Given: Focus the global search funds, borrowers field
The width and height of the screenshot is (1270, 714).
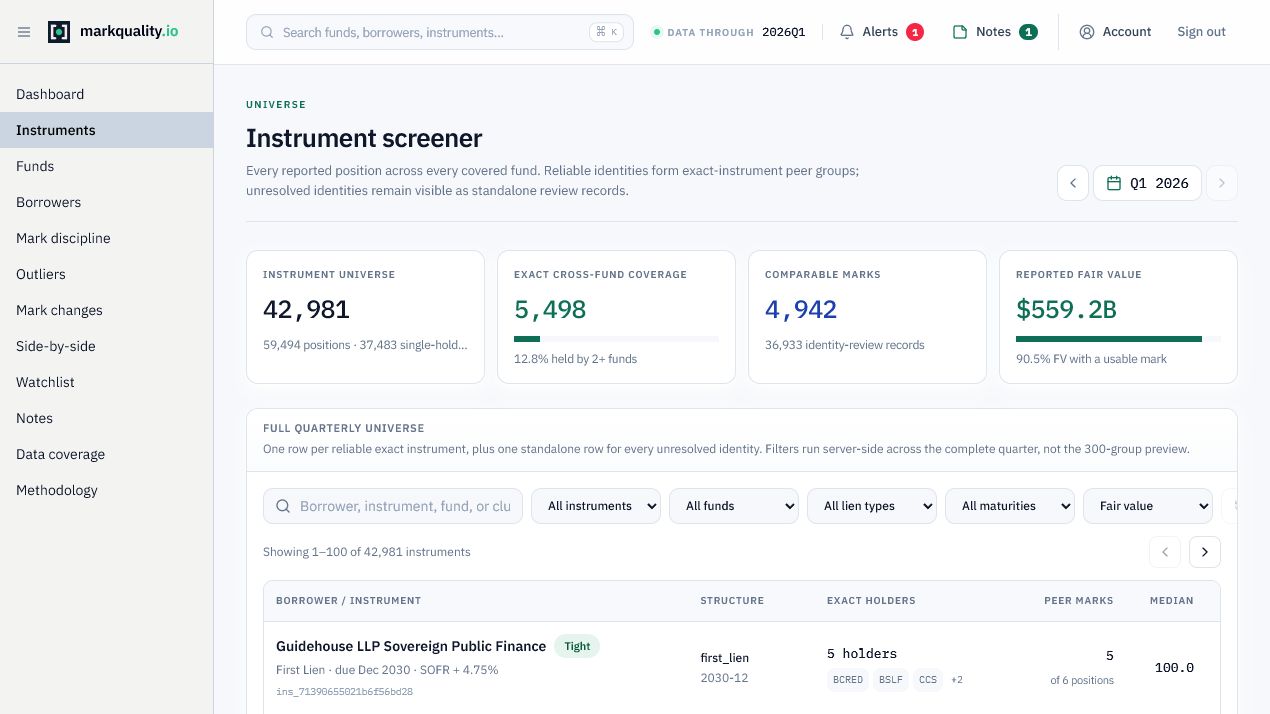Looking at the screenshot, I should (x=440, y=32).
